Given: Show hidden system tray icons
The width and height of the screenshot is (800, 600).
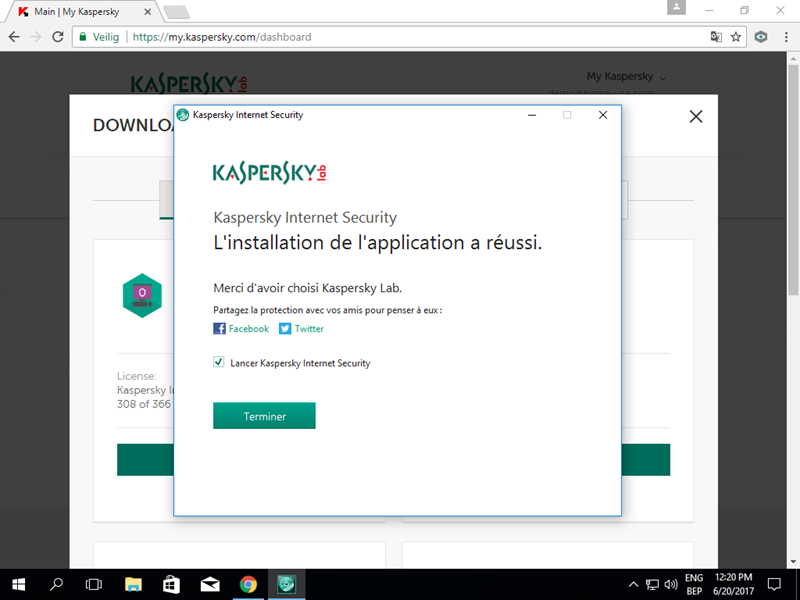Looking at the screenshot, I should 633,584.
